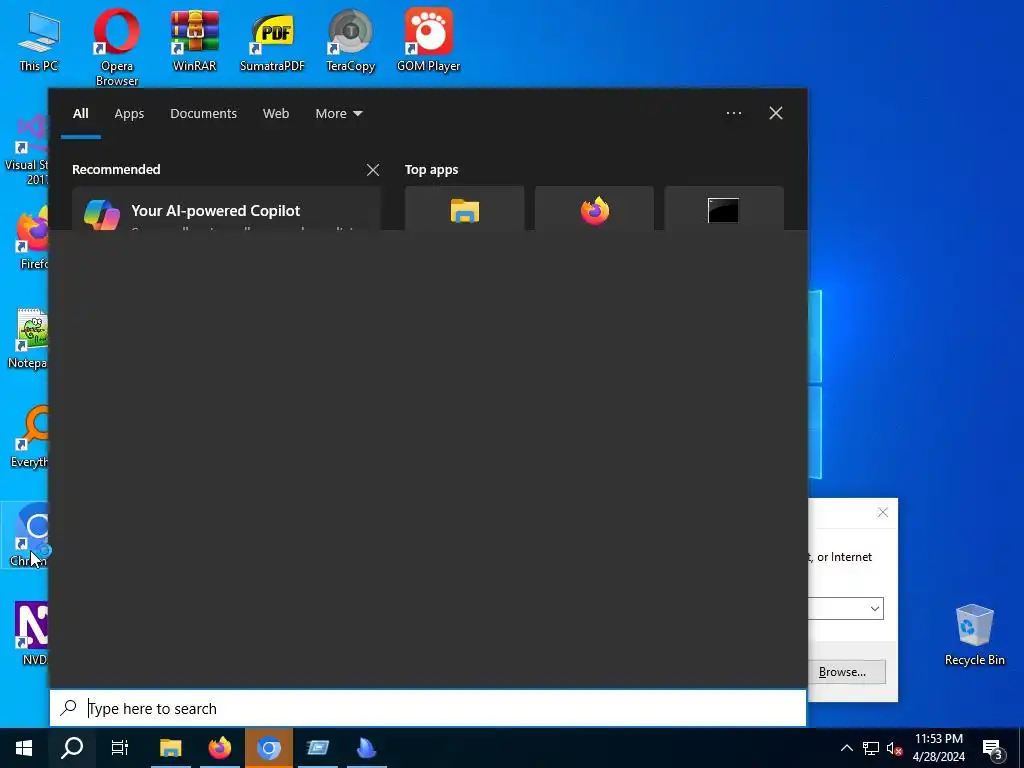Open Command Prompt from Top apps

[724, 209]
